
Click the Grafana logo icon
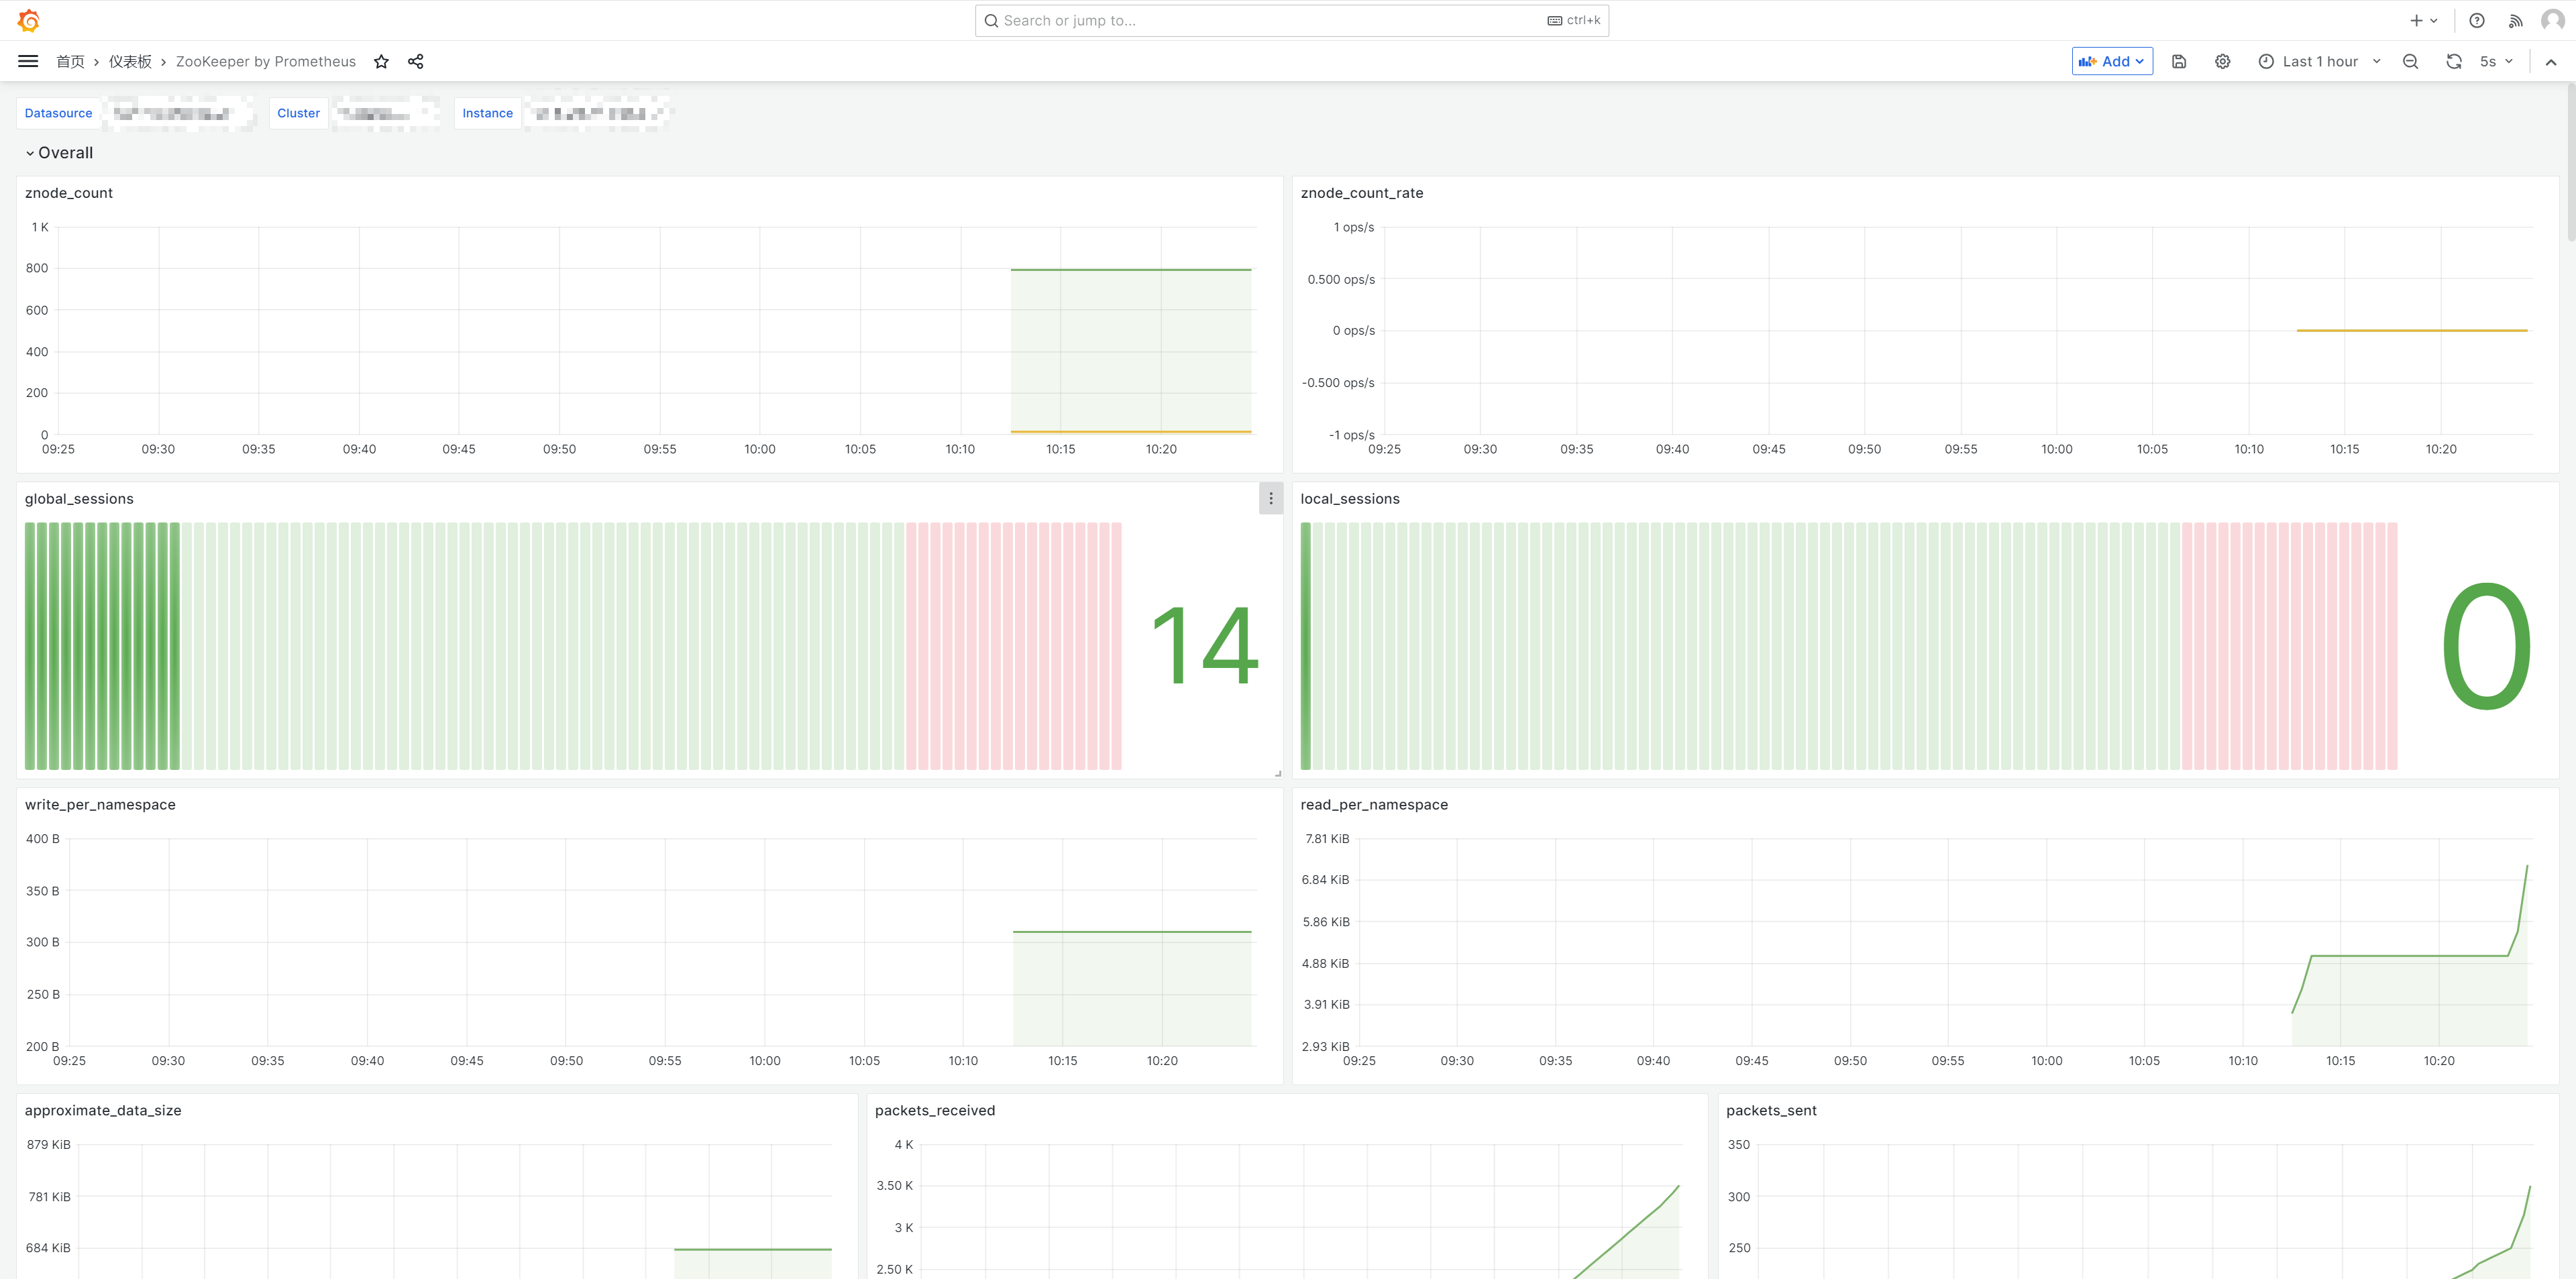29,20
